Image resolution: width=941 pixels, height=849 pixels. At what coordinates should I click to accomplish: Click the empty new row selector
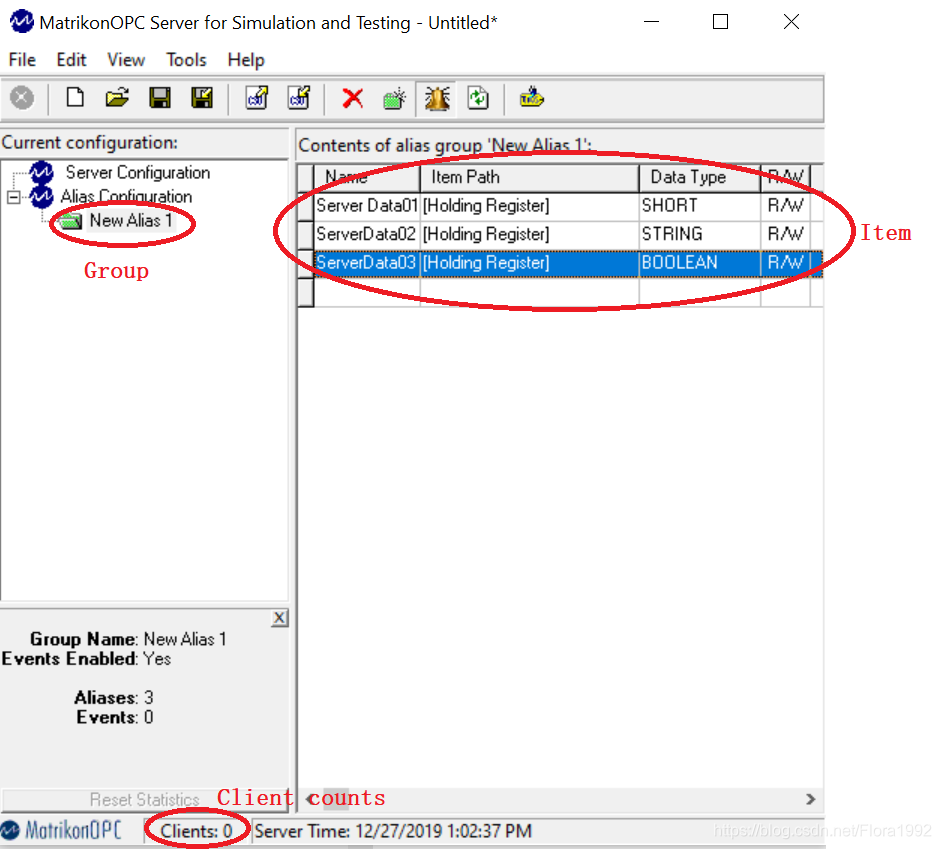305,292
